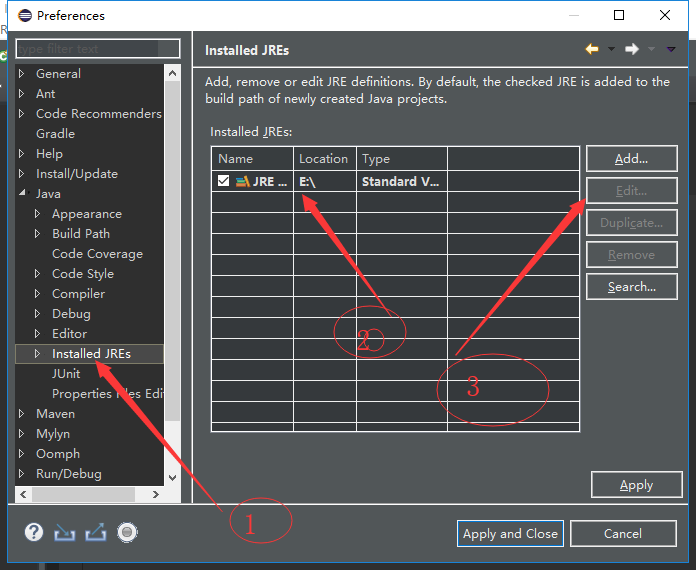Expand the Build Path subnode

[37, 234]
